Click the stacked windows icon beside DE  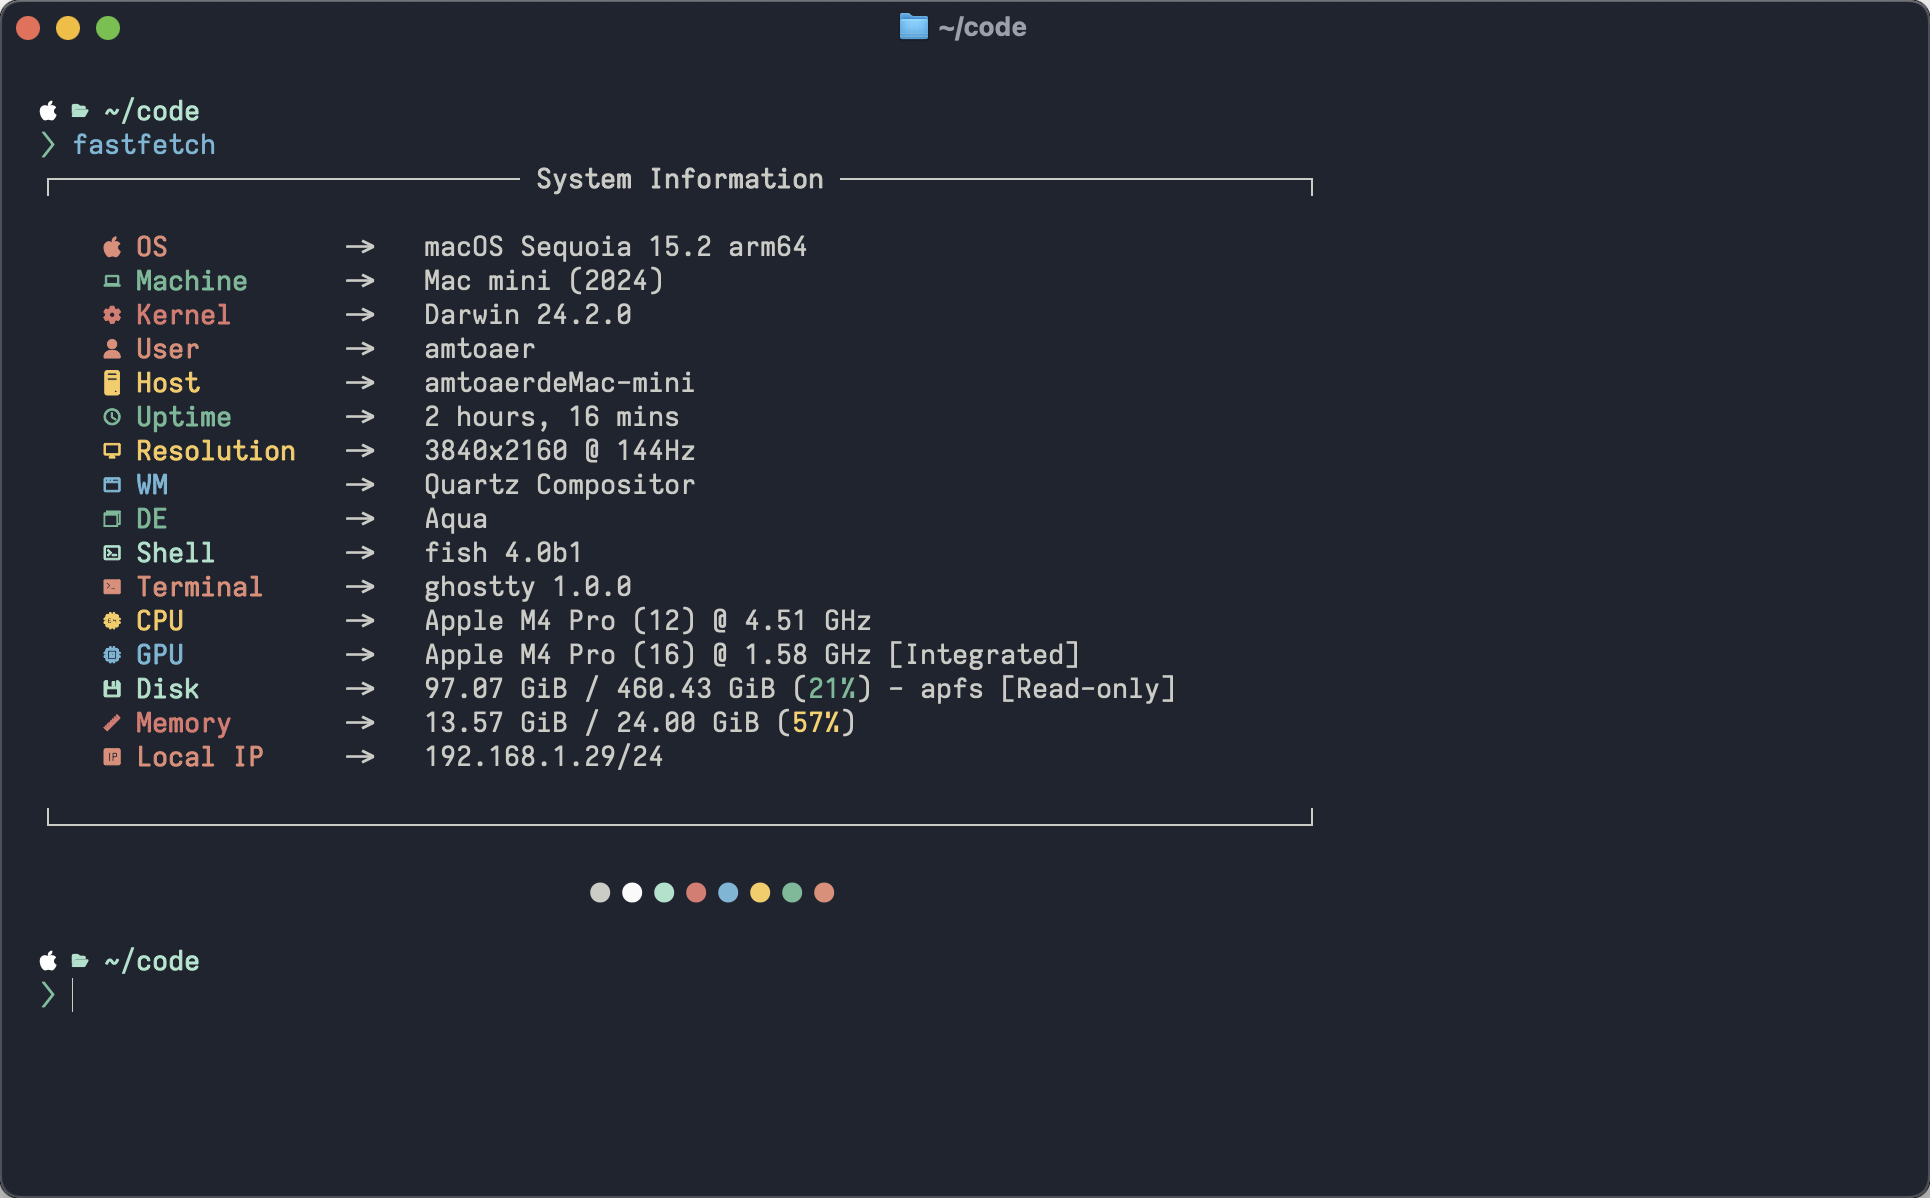112,519
